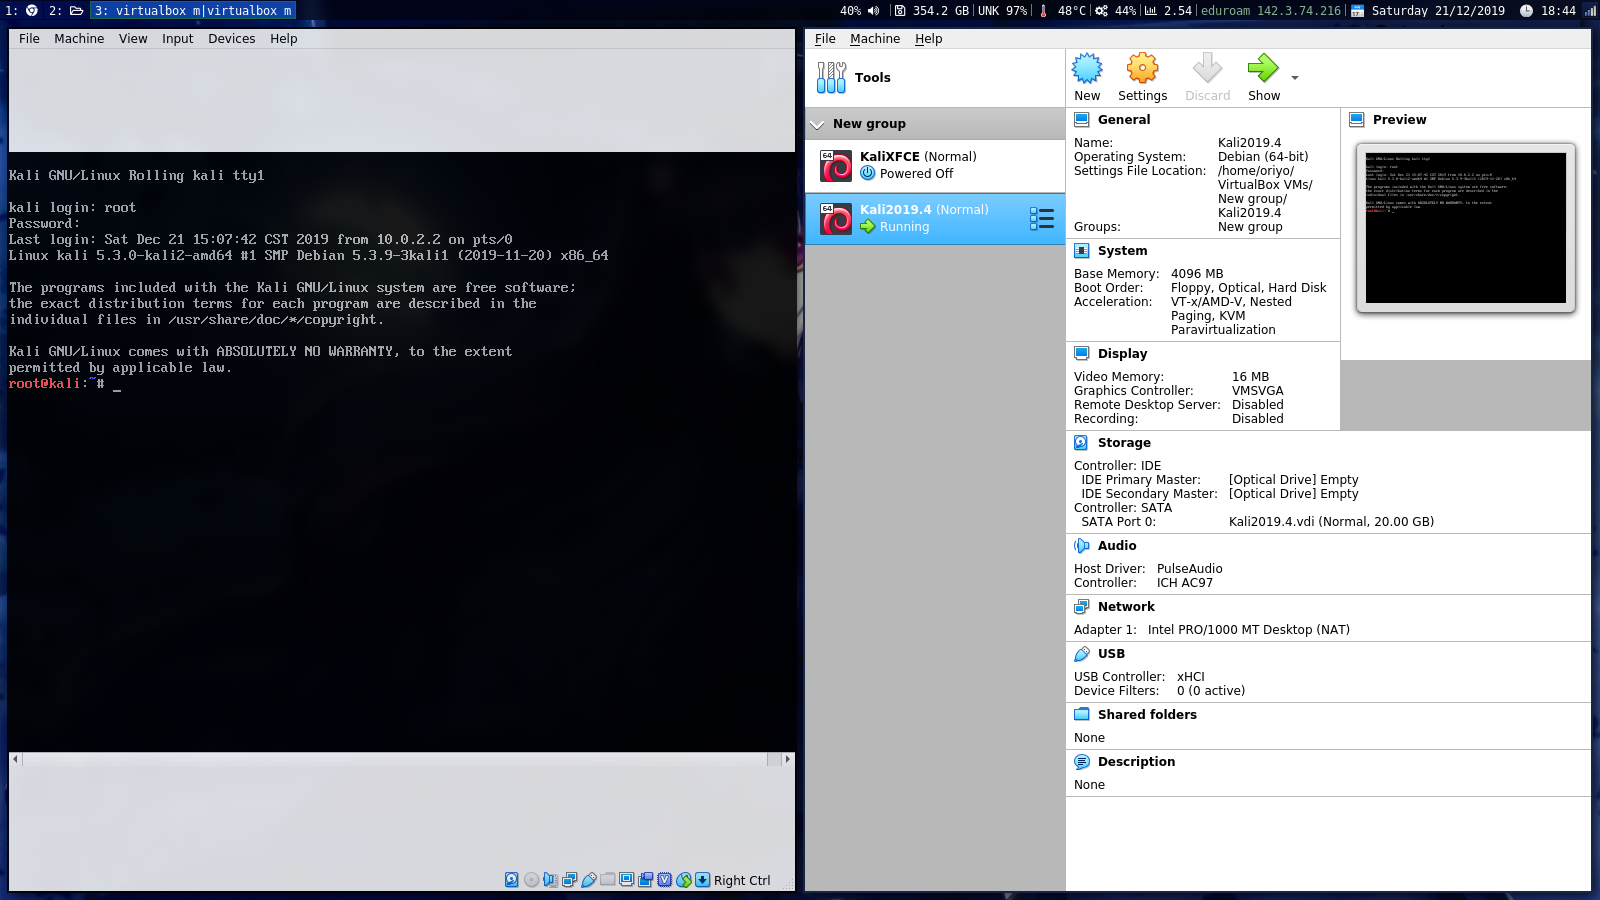Viewport: 1600px width, 900px height.
Task: Switch to workspace 2 in top bar
Action: [x=65, y=11]
